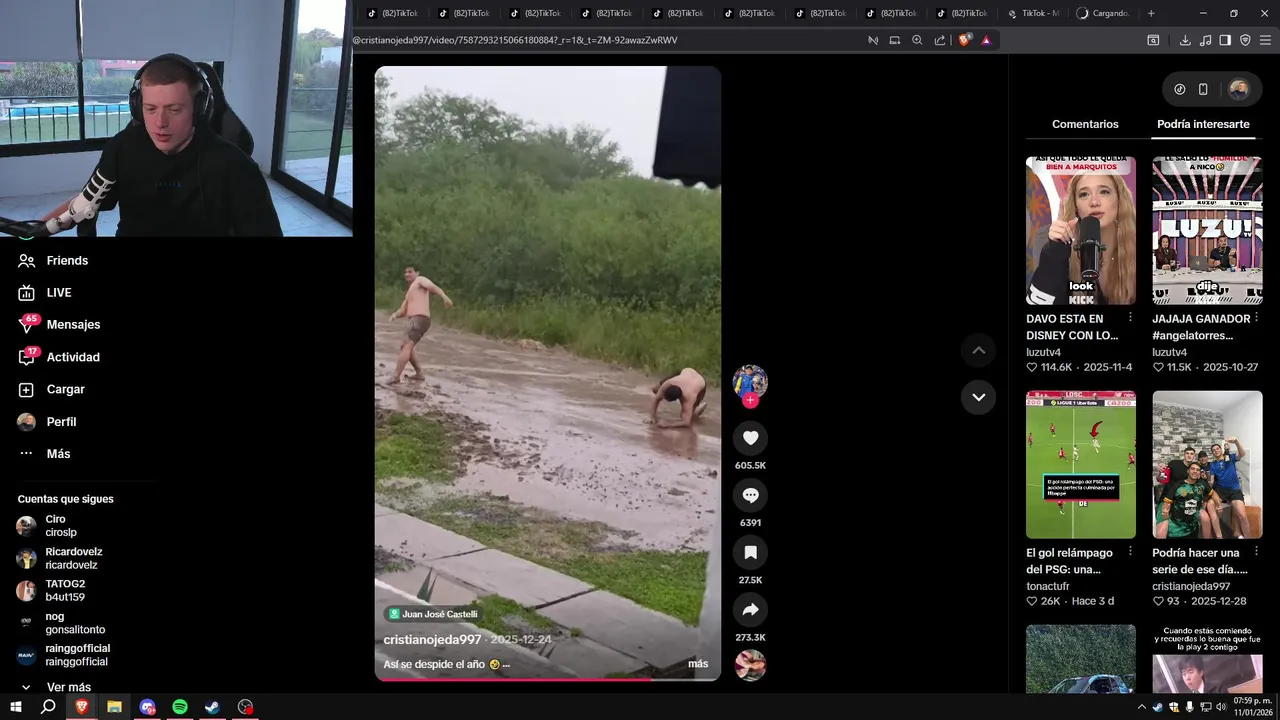The width and height of the screenshot is (1280, 720).
Task: Open the browser hamburger menu
Action: [x=1265, y=40]
